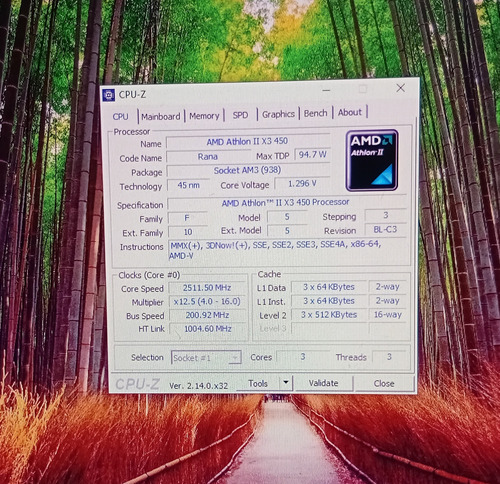Click the Core Speed value '2511.50 MHz'

(x=207, y=288)
